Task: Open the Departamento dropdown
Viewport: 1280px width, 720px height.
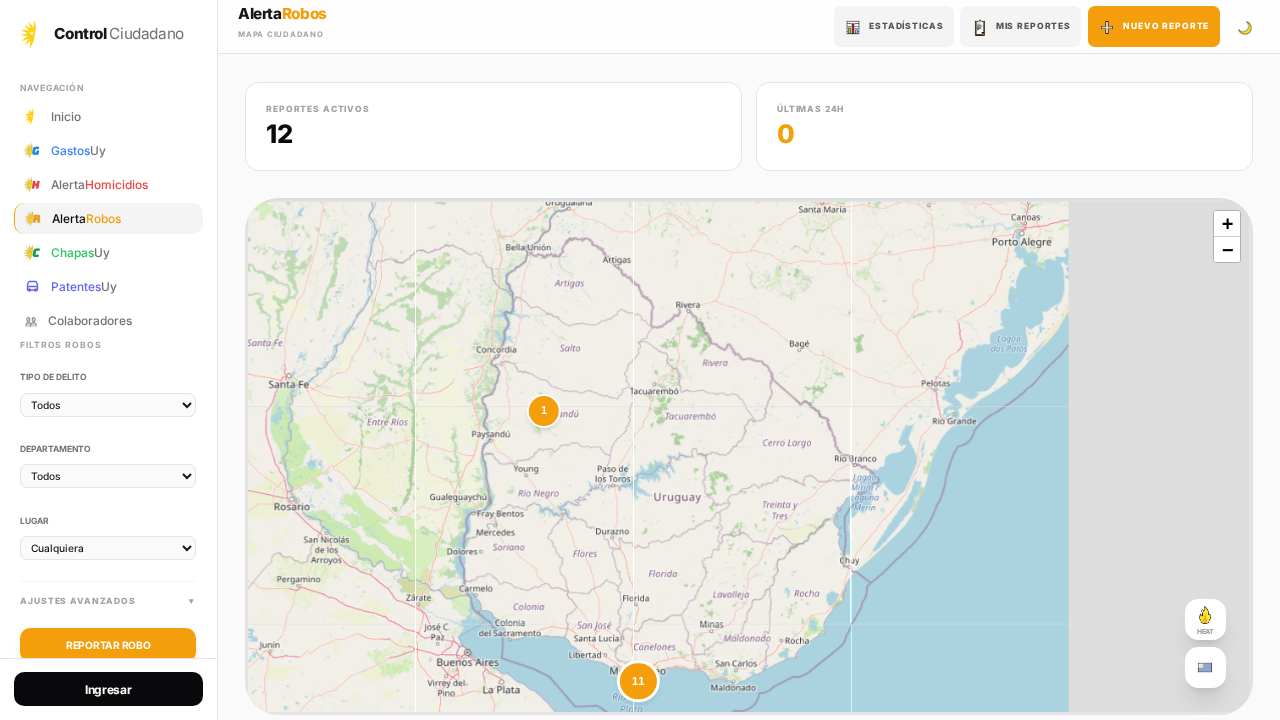Action: coord(108,476)
